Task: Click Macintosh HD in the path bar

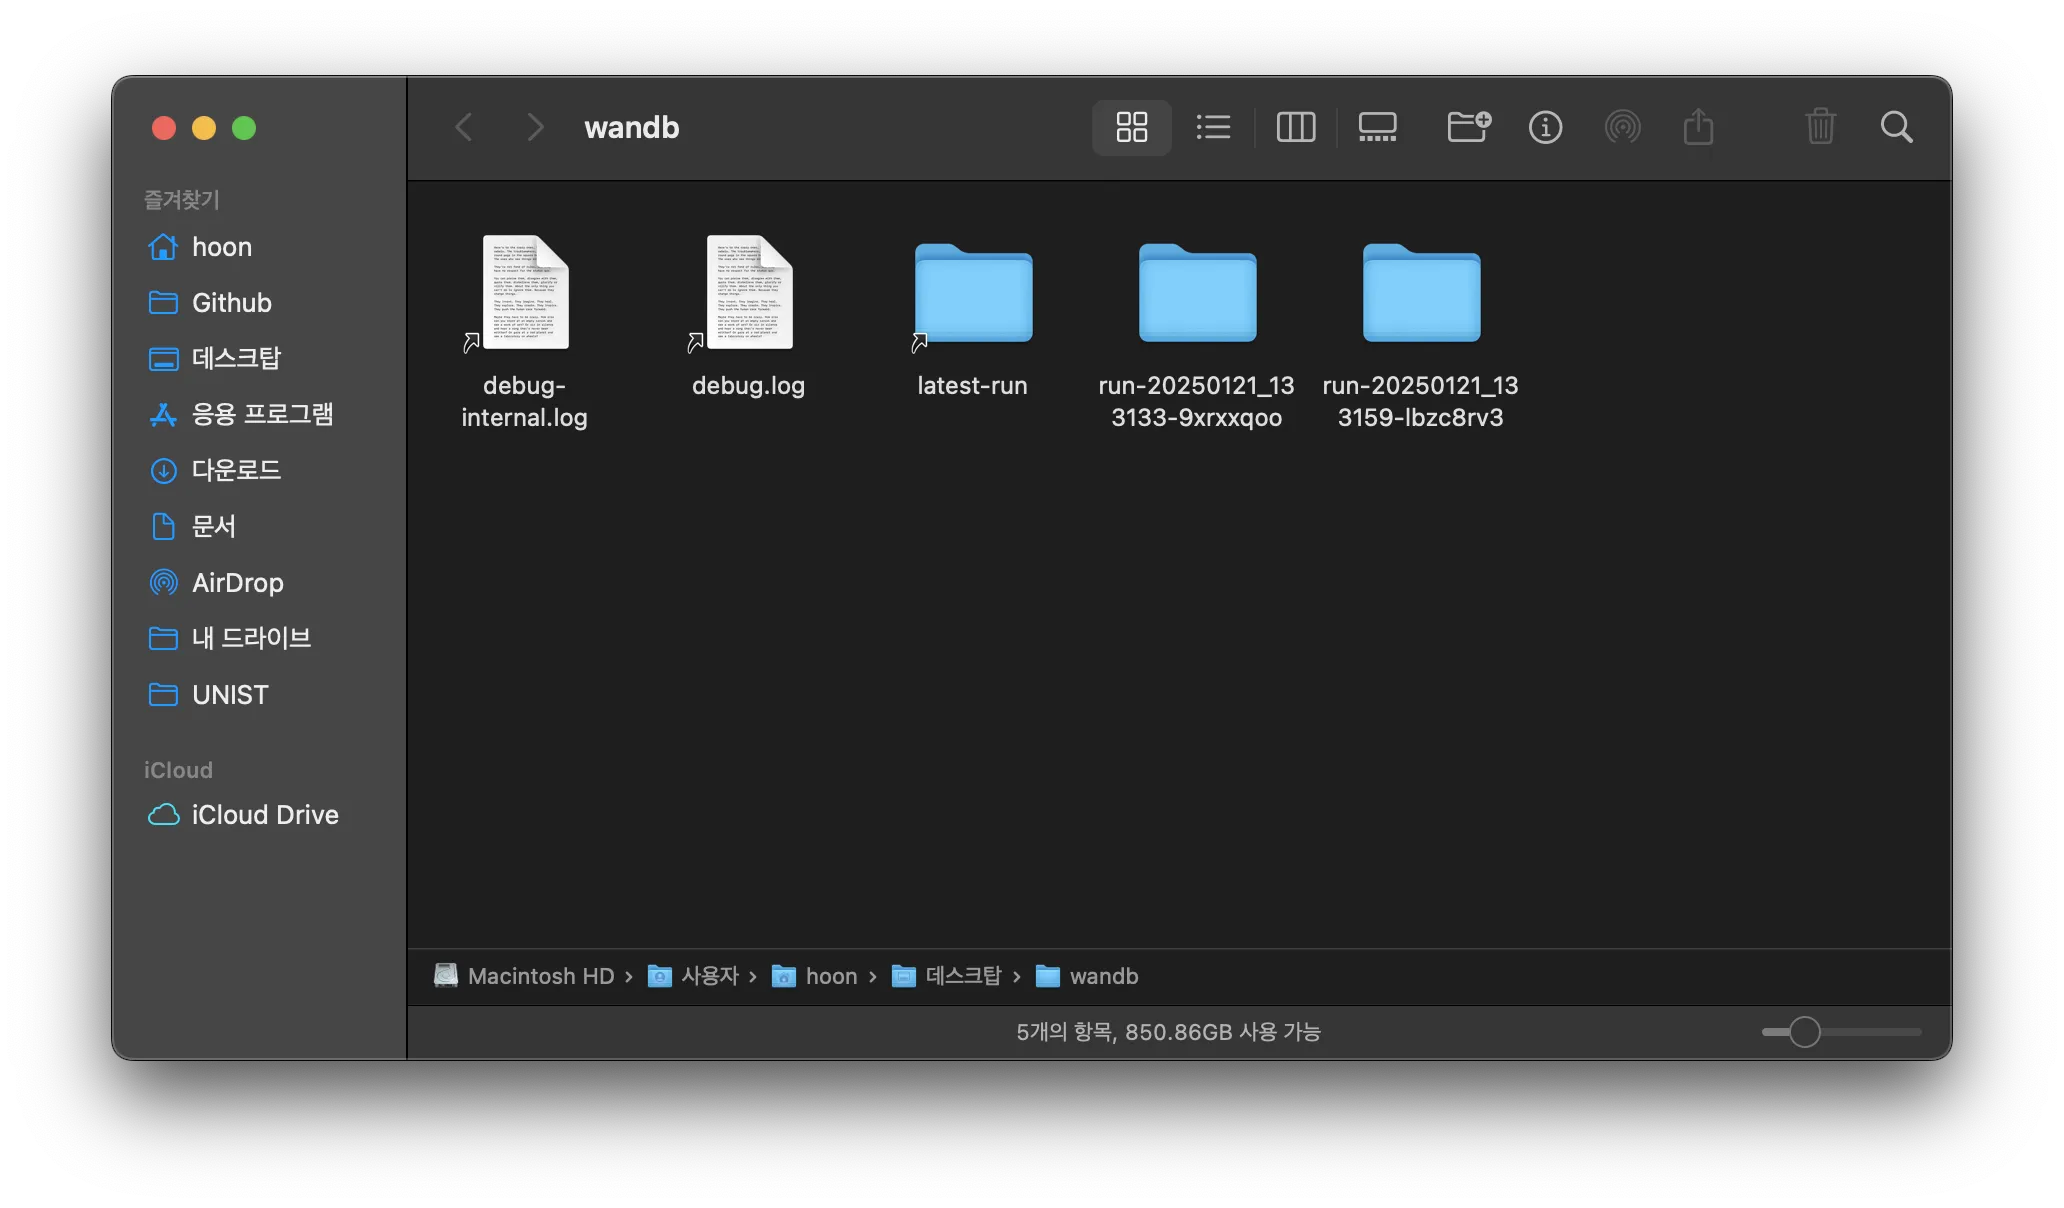Action: (x=540, y=976)
